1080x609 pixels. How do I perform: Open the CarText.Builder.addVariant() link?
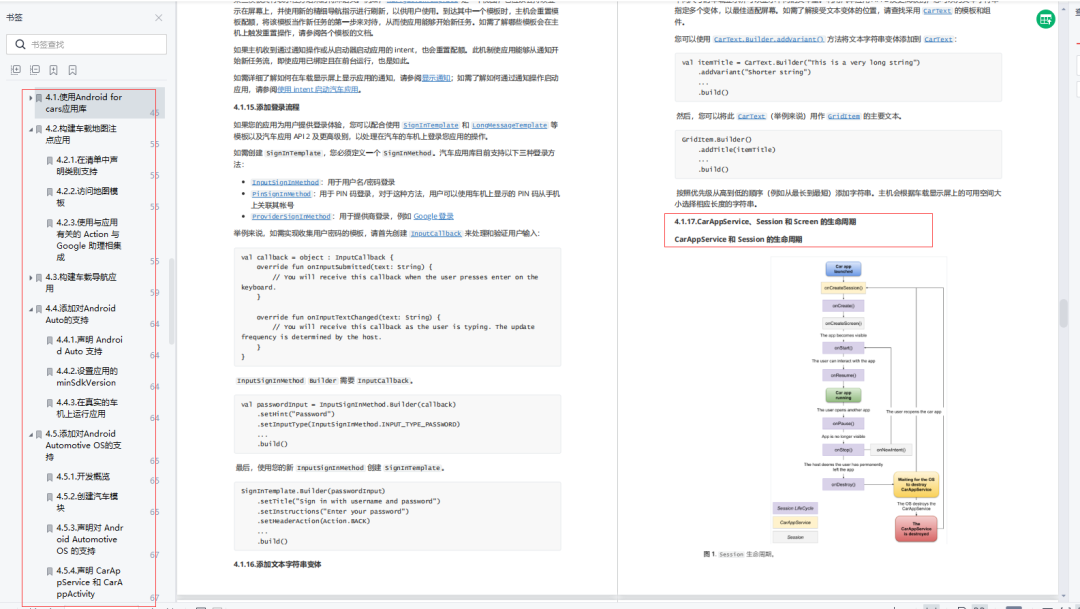[769, 39]
